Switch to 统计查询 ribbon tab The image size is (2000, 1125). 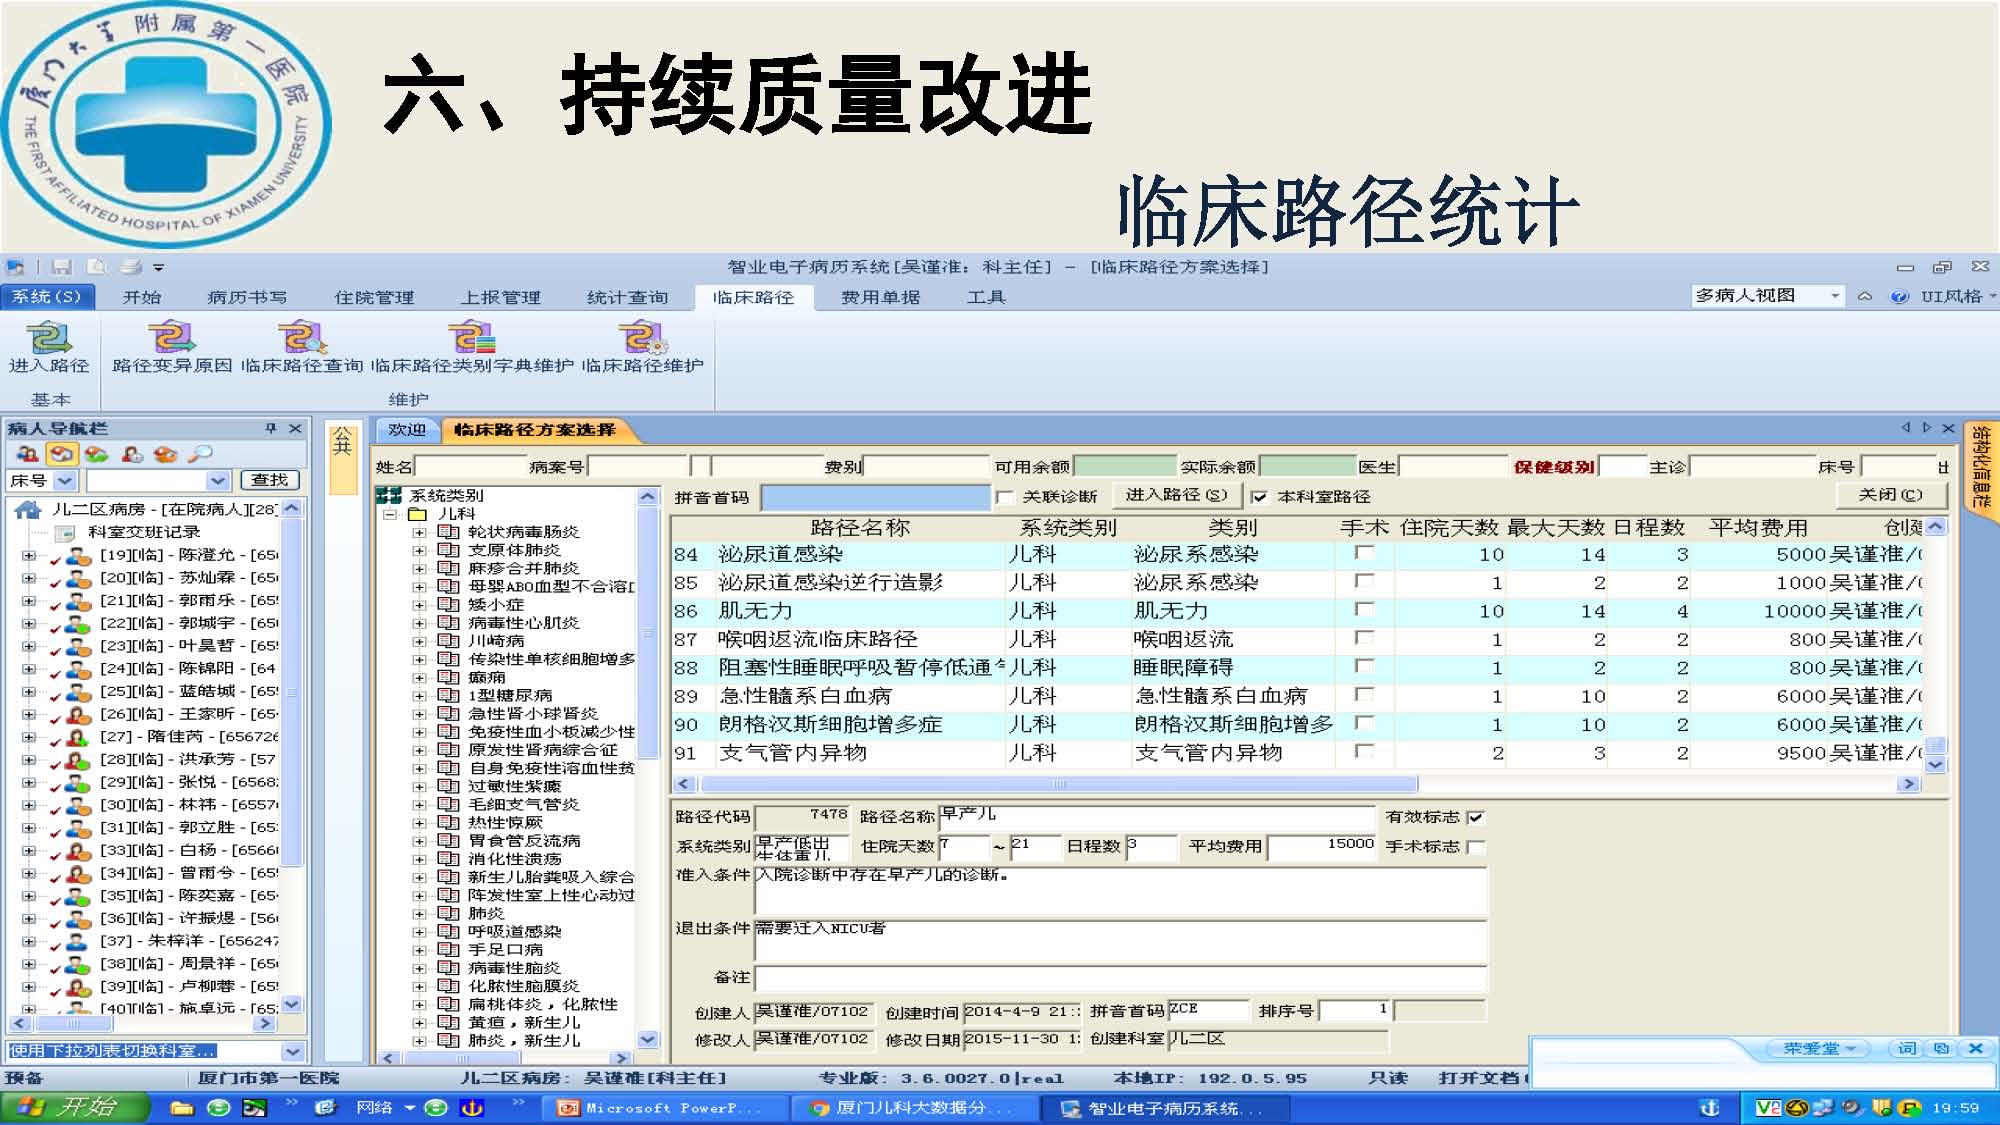(627, 297)
